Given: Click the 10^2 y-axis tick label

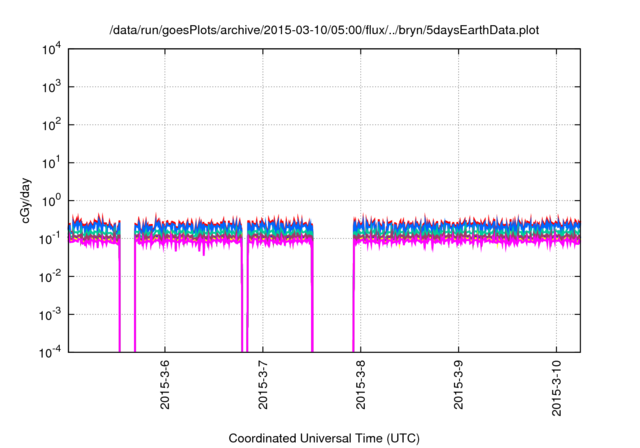Looking at the screenshot, I should click(51, 125).
